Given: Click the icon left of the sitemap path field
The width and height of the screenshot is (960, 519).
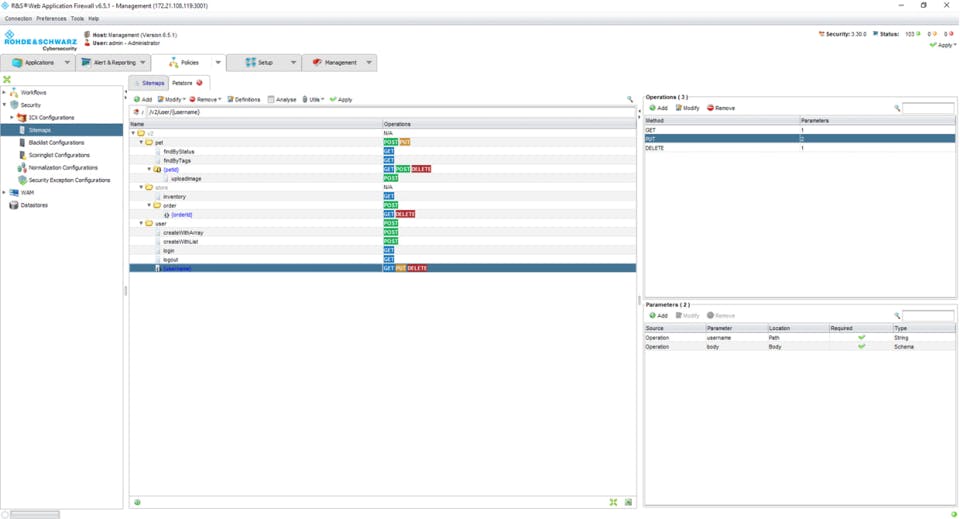Looking at the screenshot, I should [136, 112].
